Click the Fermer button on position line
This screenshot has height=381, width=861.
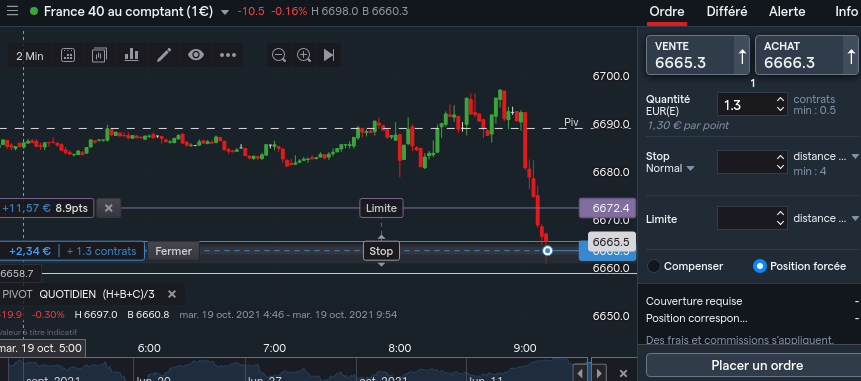174,251
